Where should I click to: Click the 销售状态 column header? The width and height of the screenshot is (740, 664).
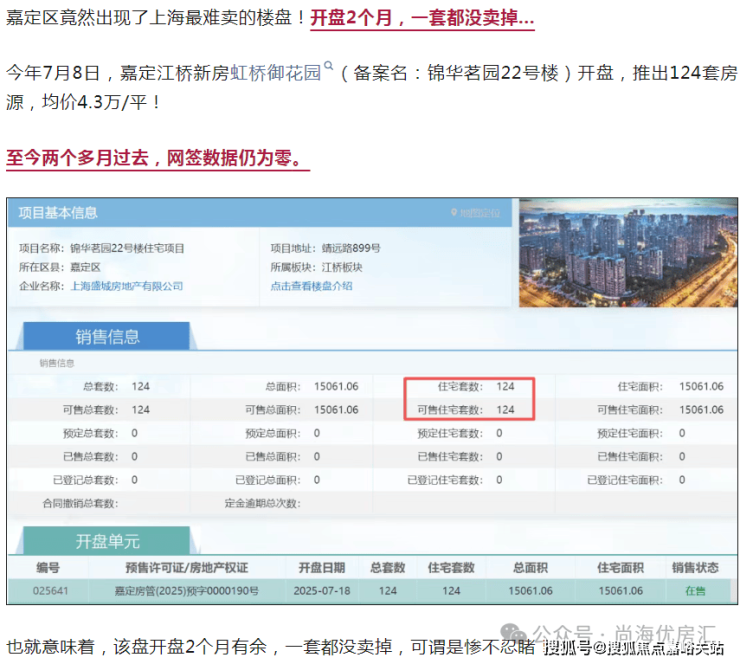coord(695,568)
